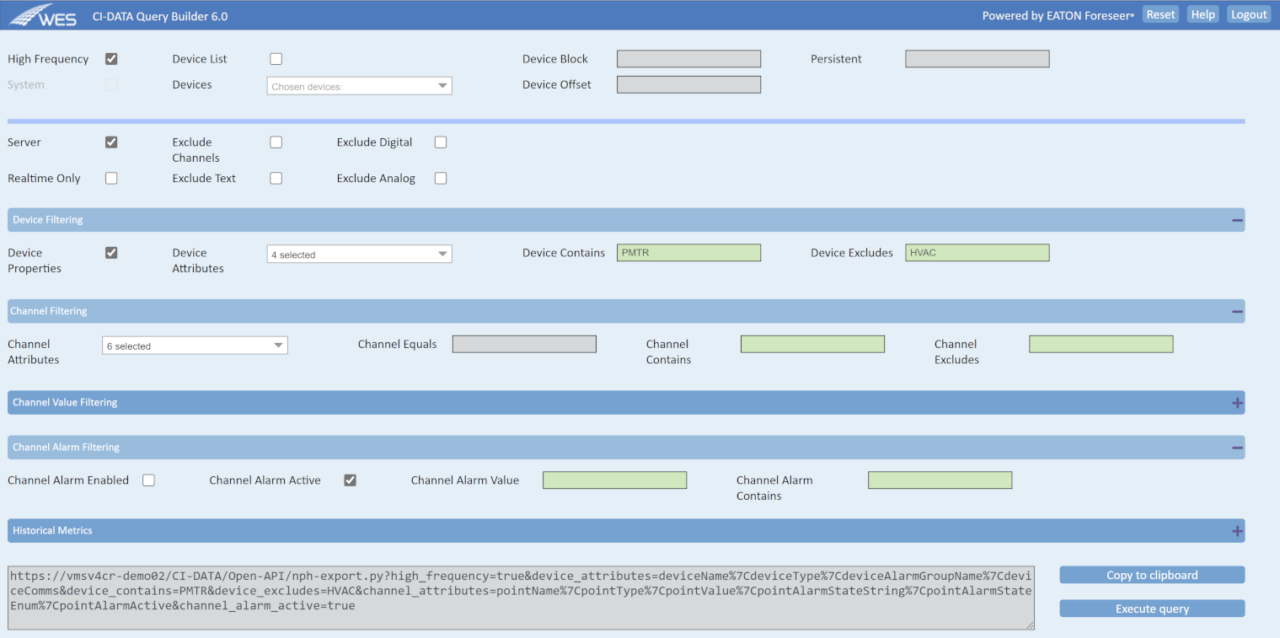The image size is (1280, 638).
Task: Expand the Historical Metrics section
Action: (1237, 530)
